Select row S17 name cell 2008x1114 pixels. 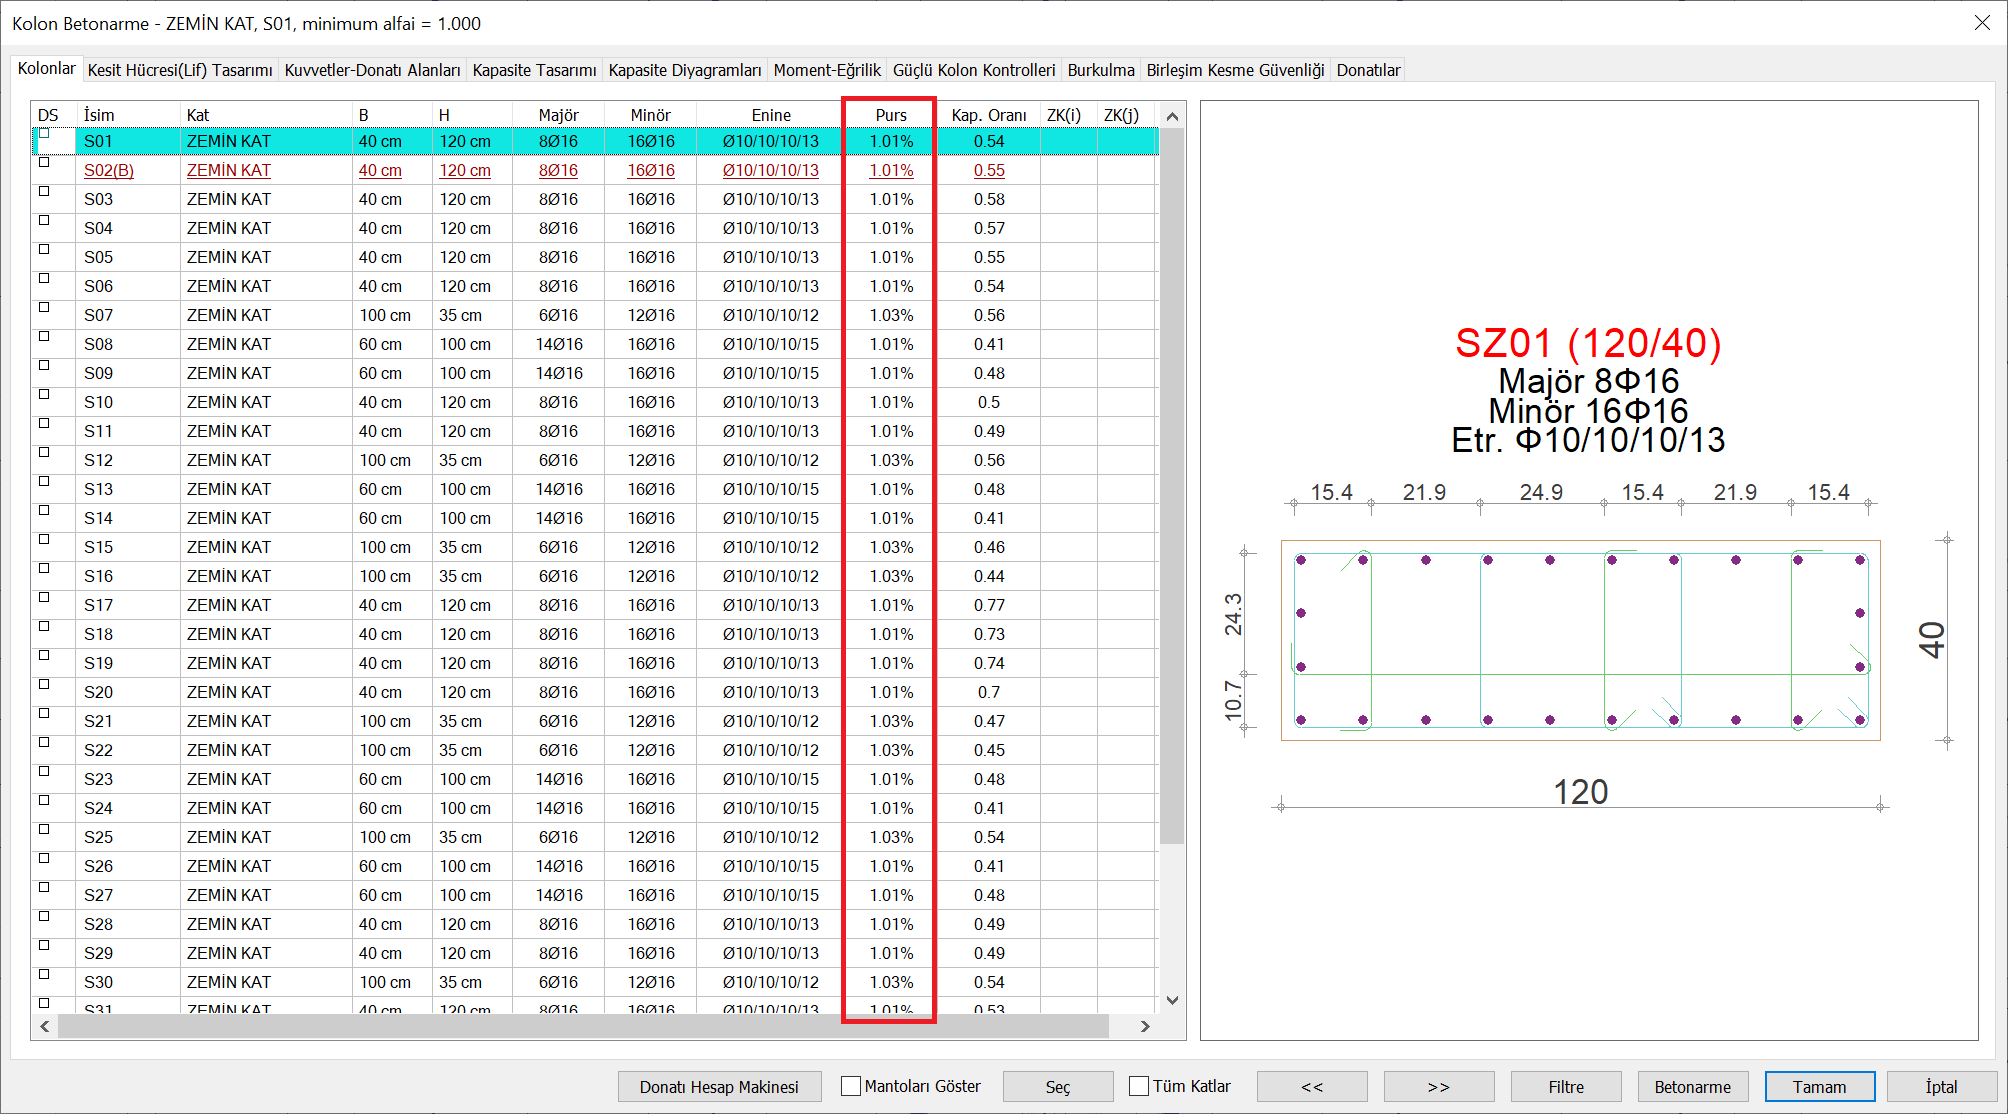[128, 605]
